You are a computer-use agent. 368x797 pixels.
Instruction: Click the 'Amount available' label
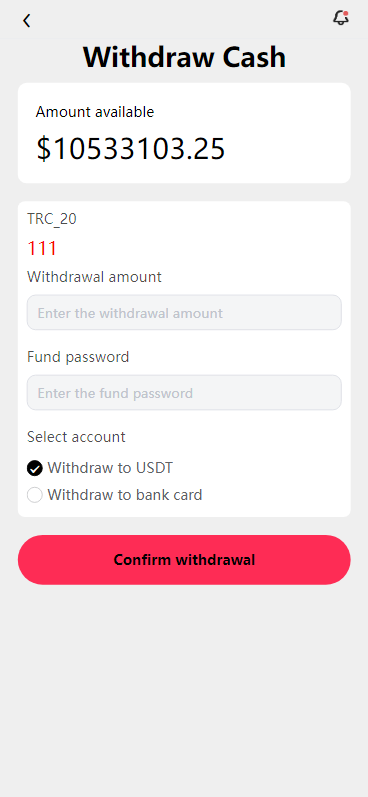coord(95,112)
